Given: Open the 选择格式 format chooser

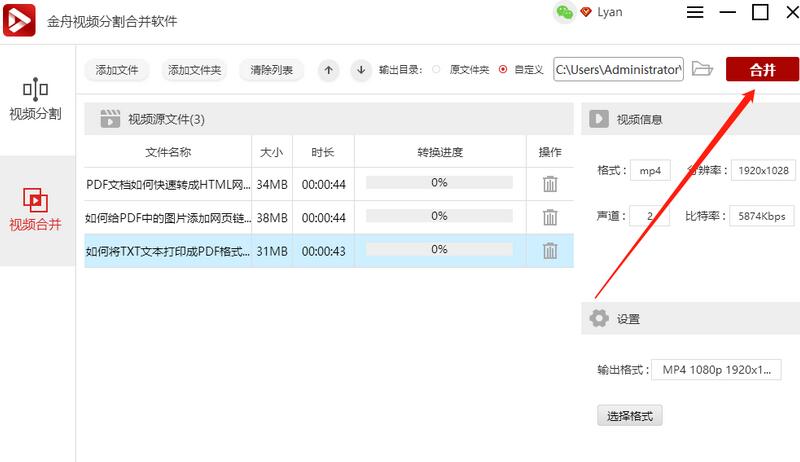Looking at the screenshot, I should pyautogui.click(x=629, y=415).
